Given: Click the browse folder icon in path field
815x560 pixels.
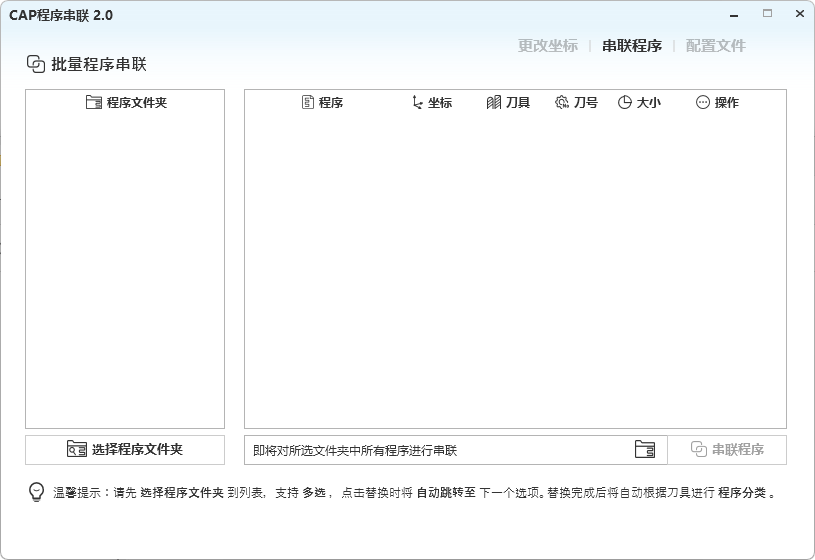Looking at the screenshot, I should pyautogui.click(x=644, y=450).
